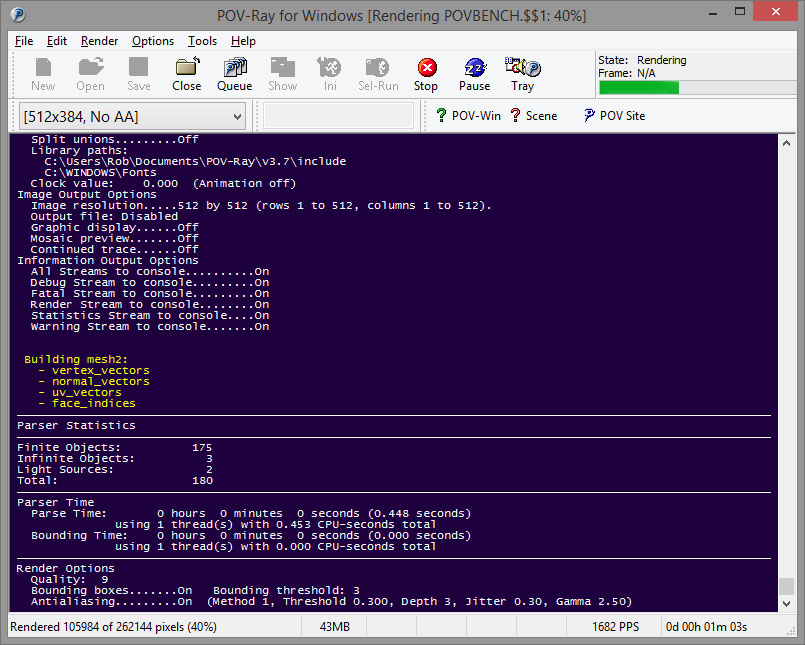Open POV-Win help

tap(468, 116)
